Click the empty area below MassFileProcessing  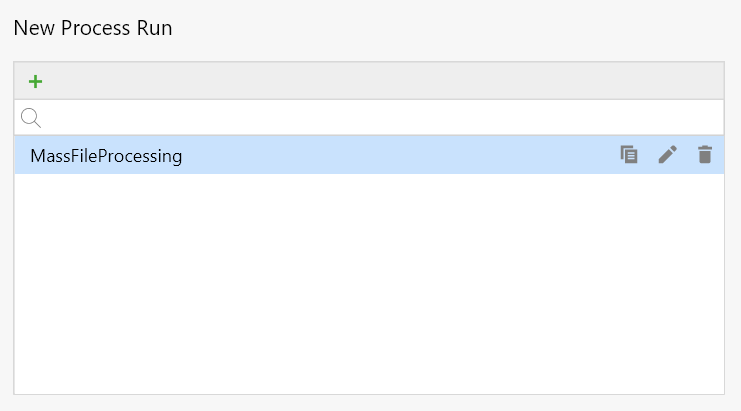click(x=368, y=280)
